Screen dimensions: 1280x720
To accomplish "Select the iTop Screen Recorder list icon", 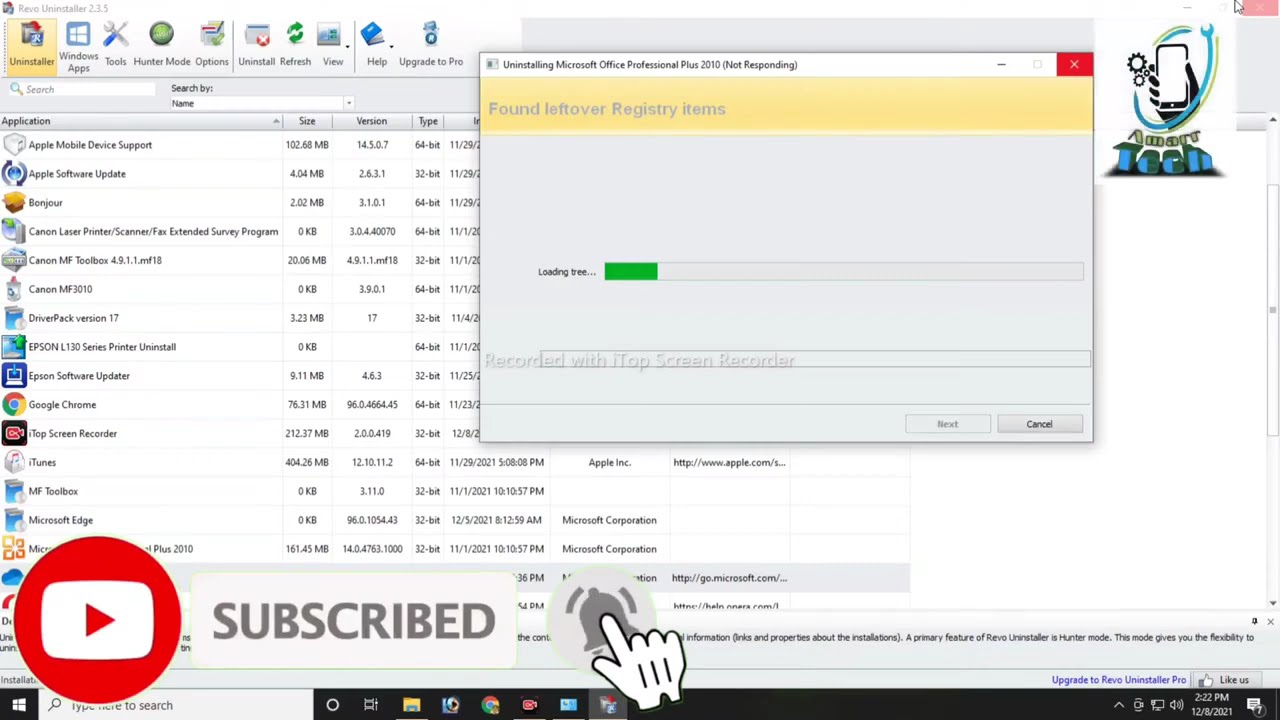I will (x=14, y=434).
